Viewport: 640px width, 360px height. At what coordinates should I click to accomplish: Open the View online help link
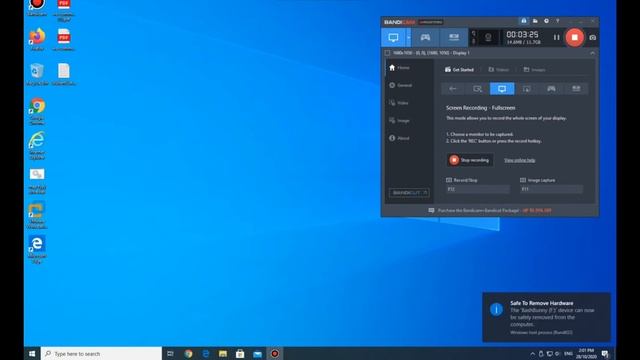click(520, 160)
